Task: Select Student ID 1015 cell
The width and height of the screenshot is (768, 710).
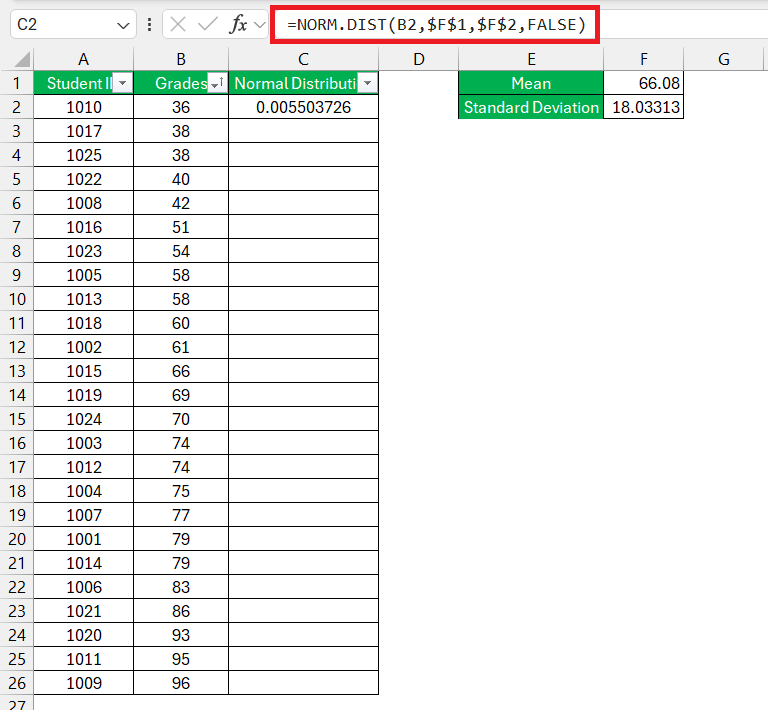Action: click(83, 371)
